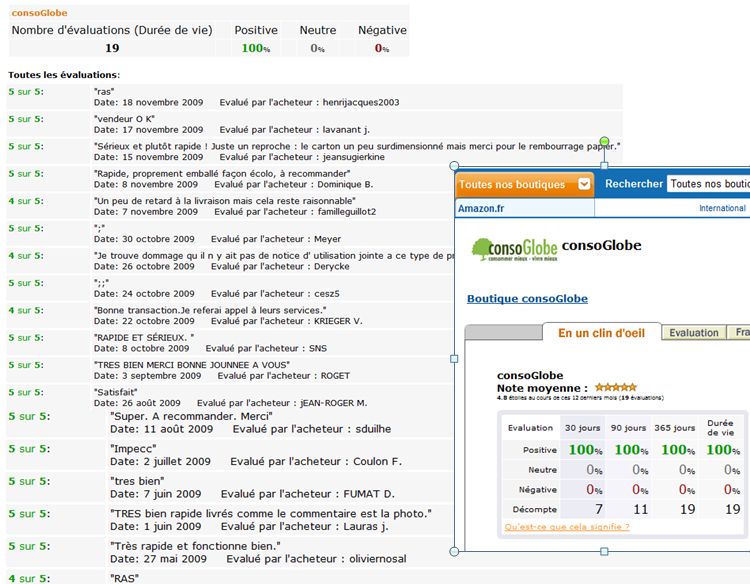
Task: Click the consoGlobe orange heading at top
Action: (x=39, y=13)
